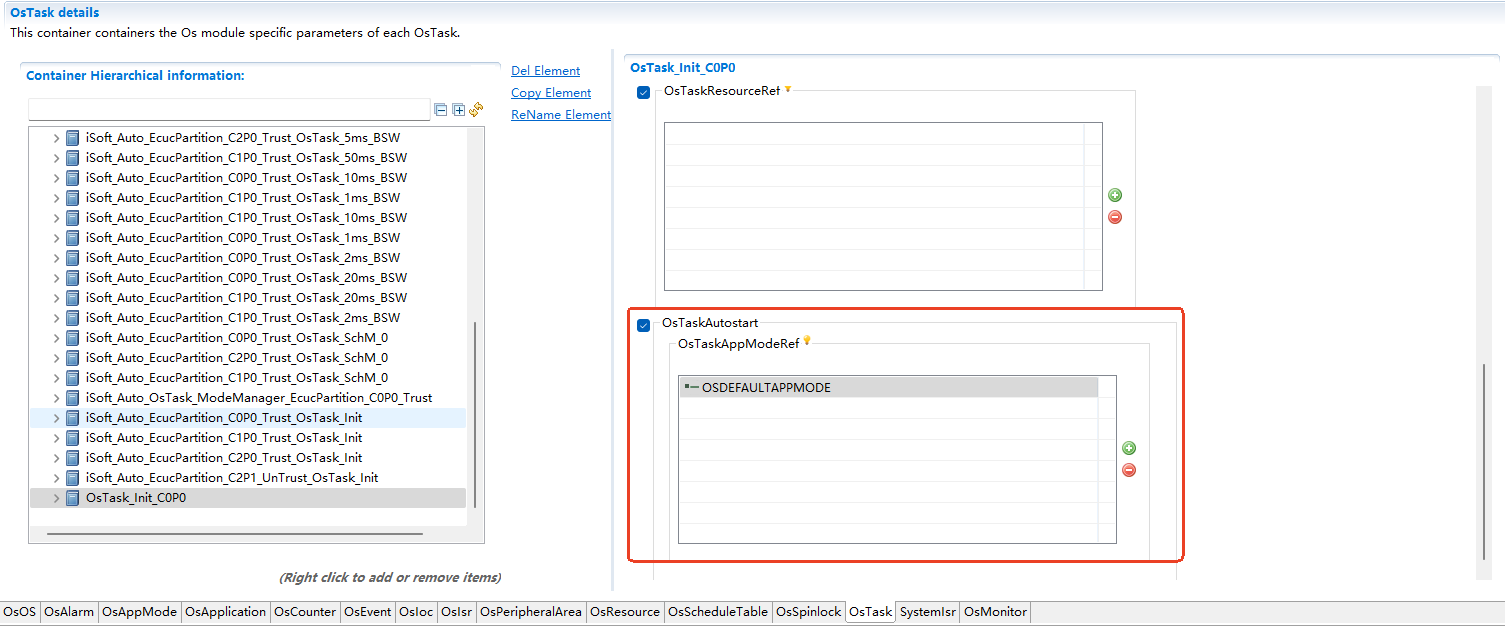Image resolution: width=1505 pixels, height=626 pixels.
Task: Remove an OsTaskResourceRef entry with red minus
Action: click(x=1115, y=217)
